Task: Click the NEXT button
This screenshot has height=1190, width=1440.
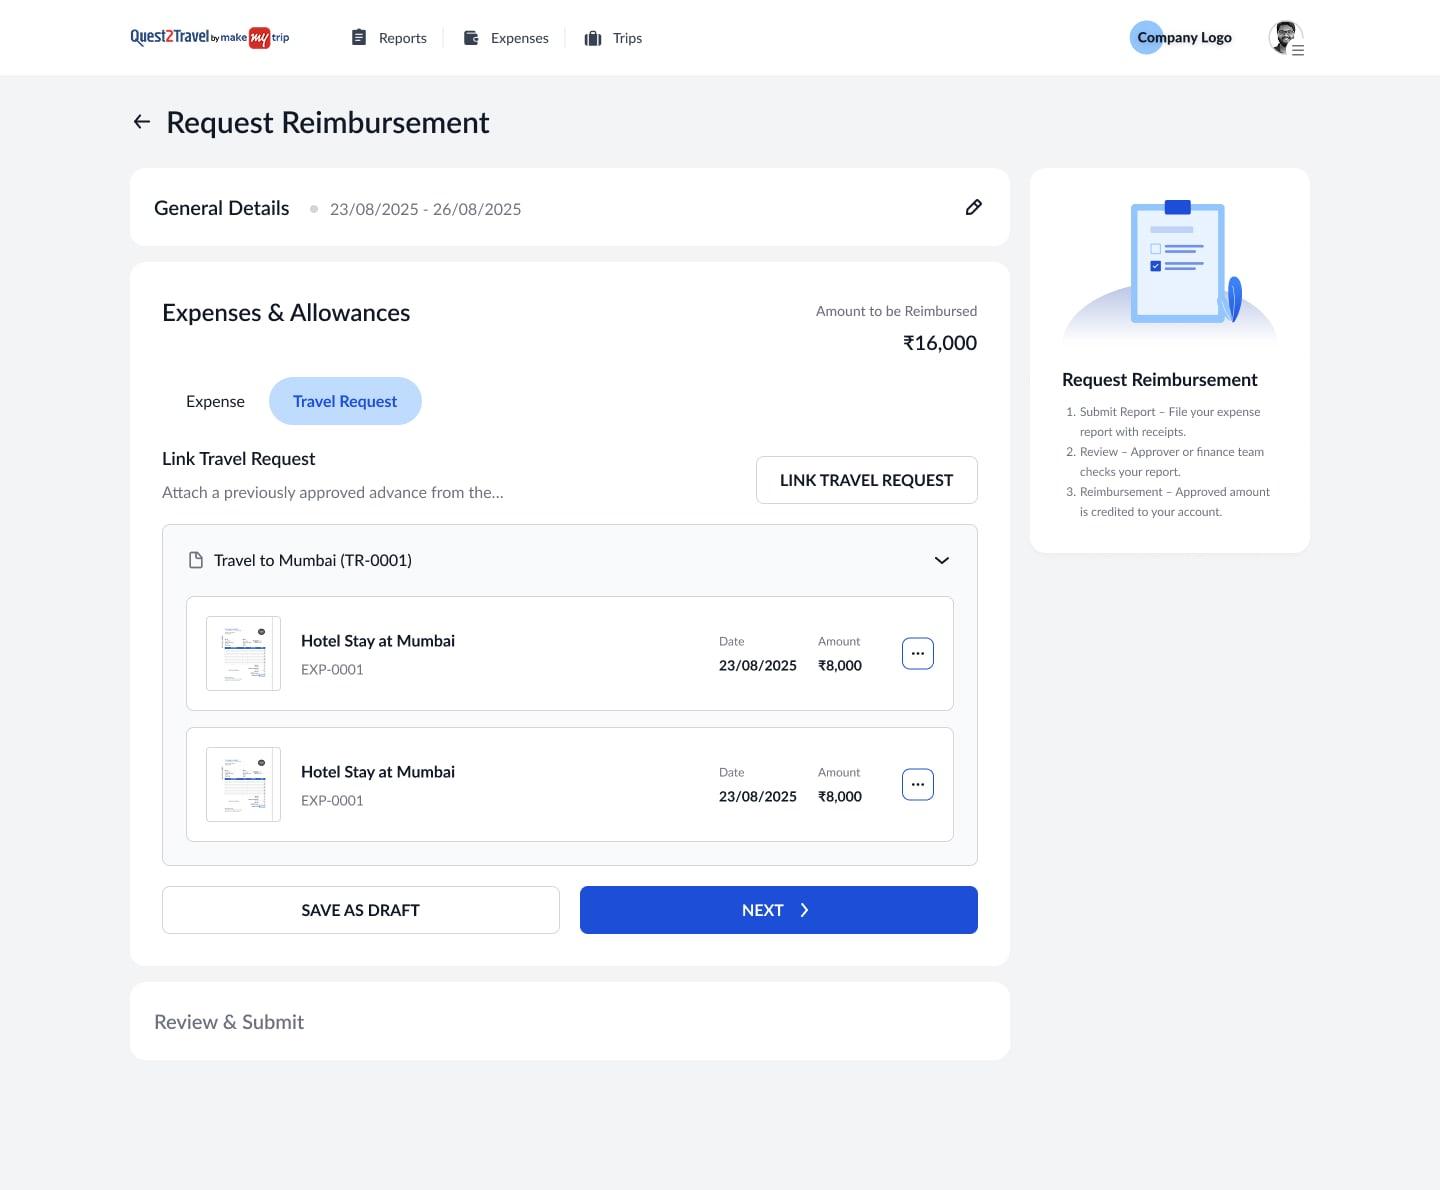Action: click(779, 910)
